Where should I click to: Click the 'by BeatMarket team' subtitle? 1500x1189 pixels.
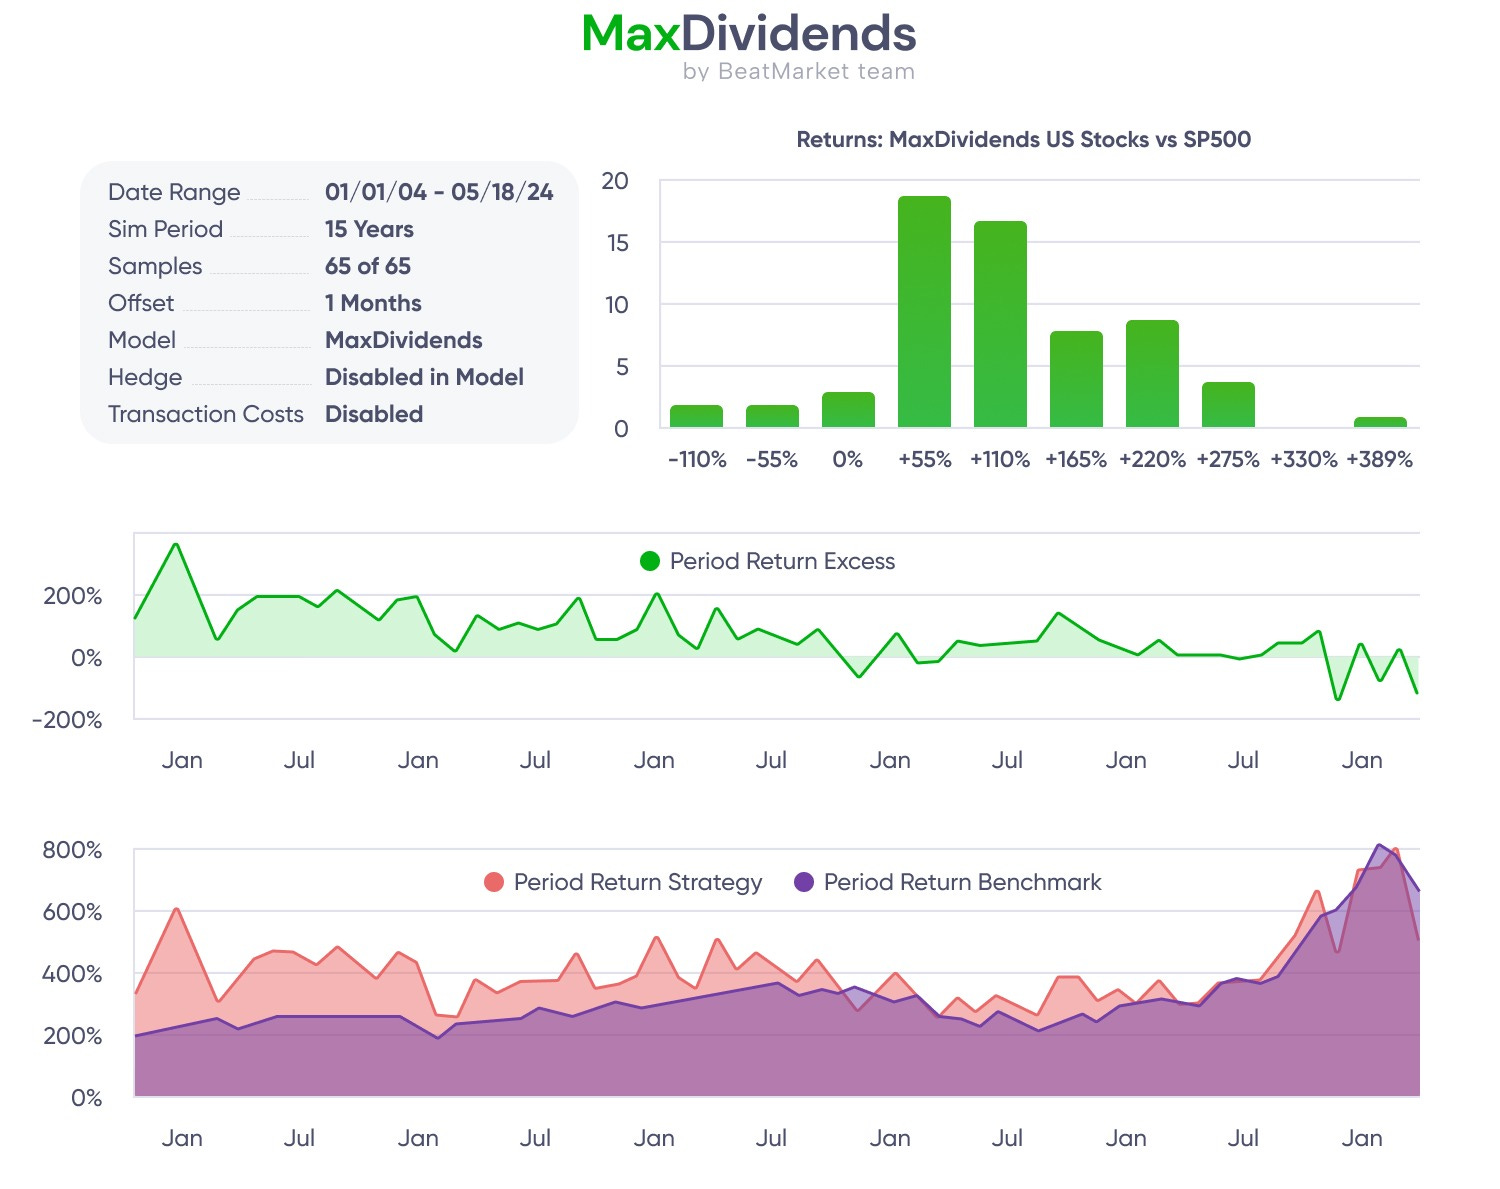(798, 72)
